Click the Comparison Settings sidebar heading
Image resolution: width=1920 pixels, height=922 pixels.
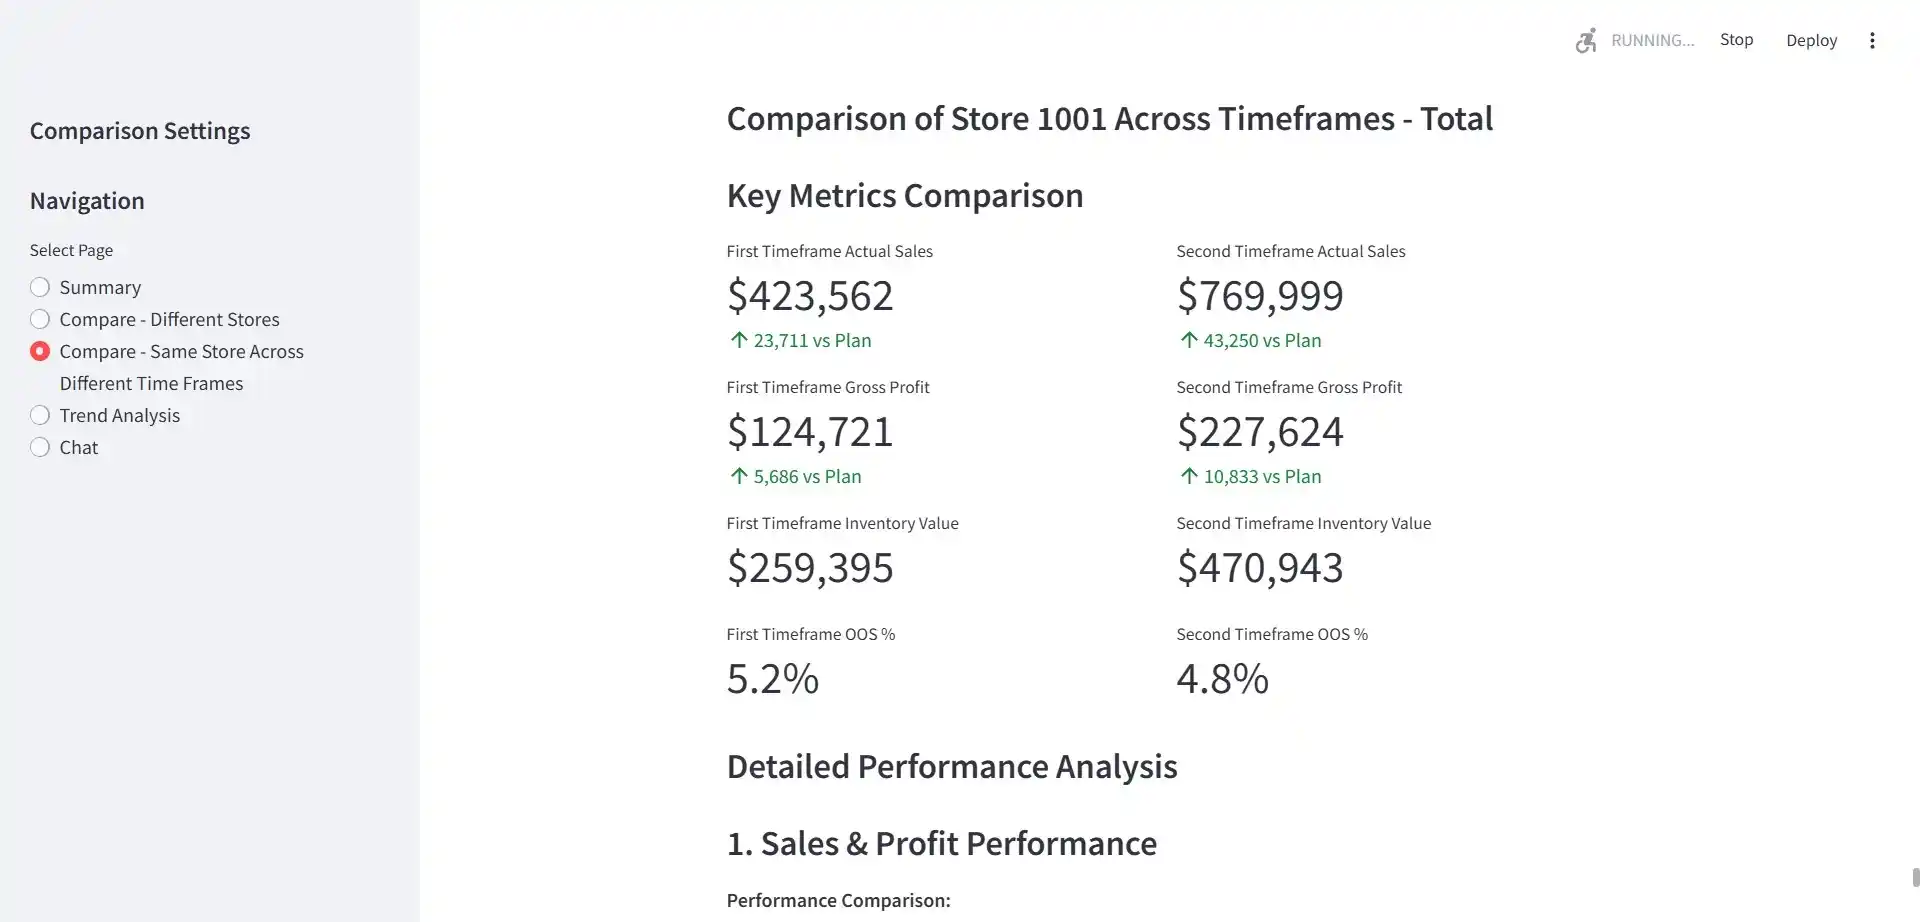pyautogui.click(x=140, y=130)
